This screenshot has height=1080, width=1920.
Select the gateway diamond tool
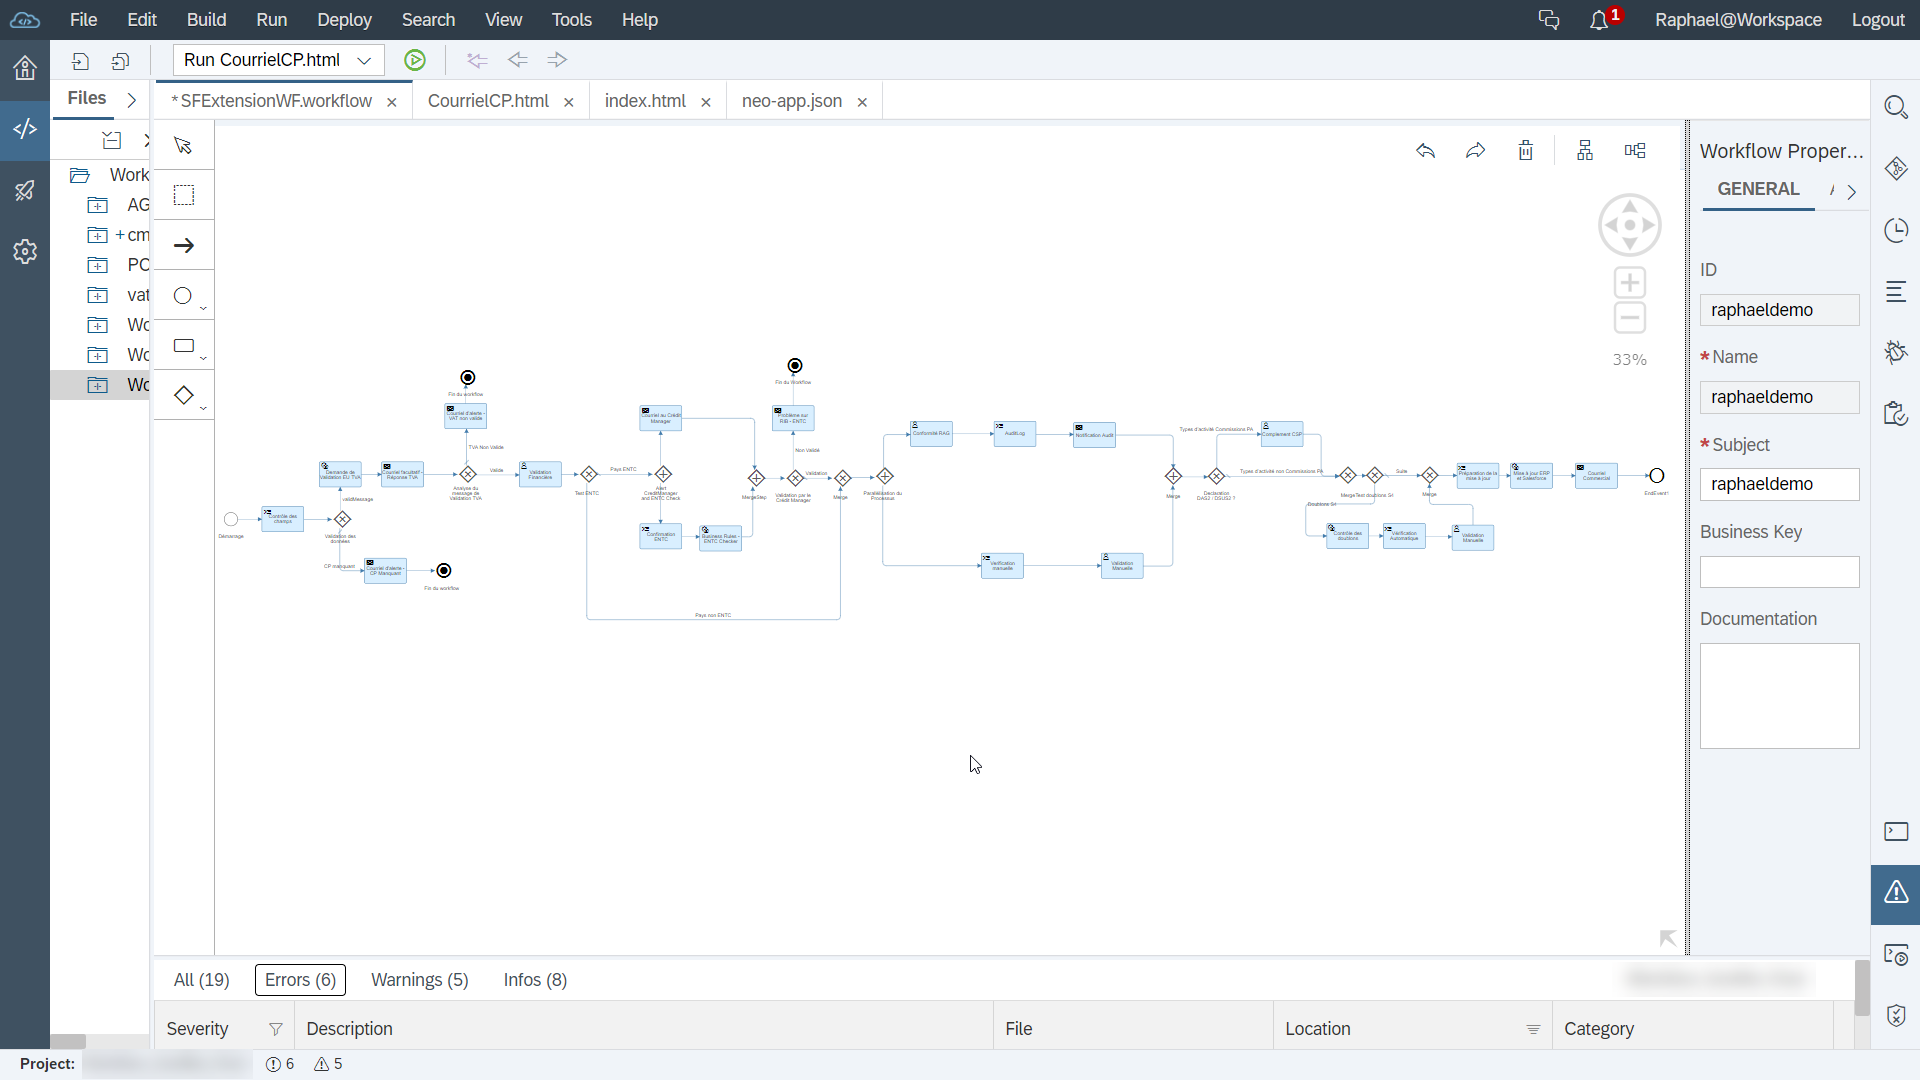[183, 395]
